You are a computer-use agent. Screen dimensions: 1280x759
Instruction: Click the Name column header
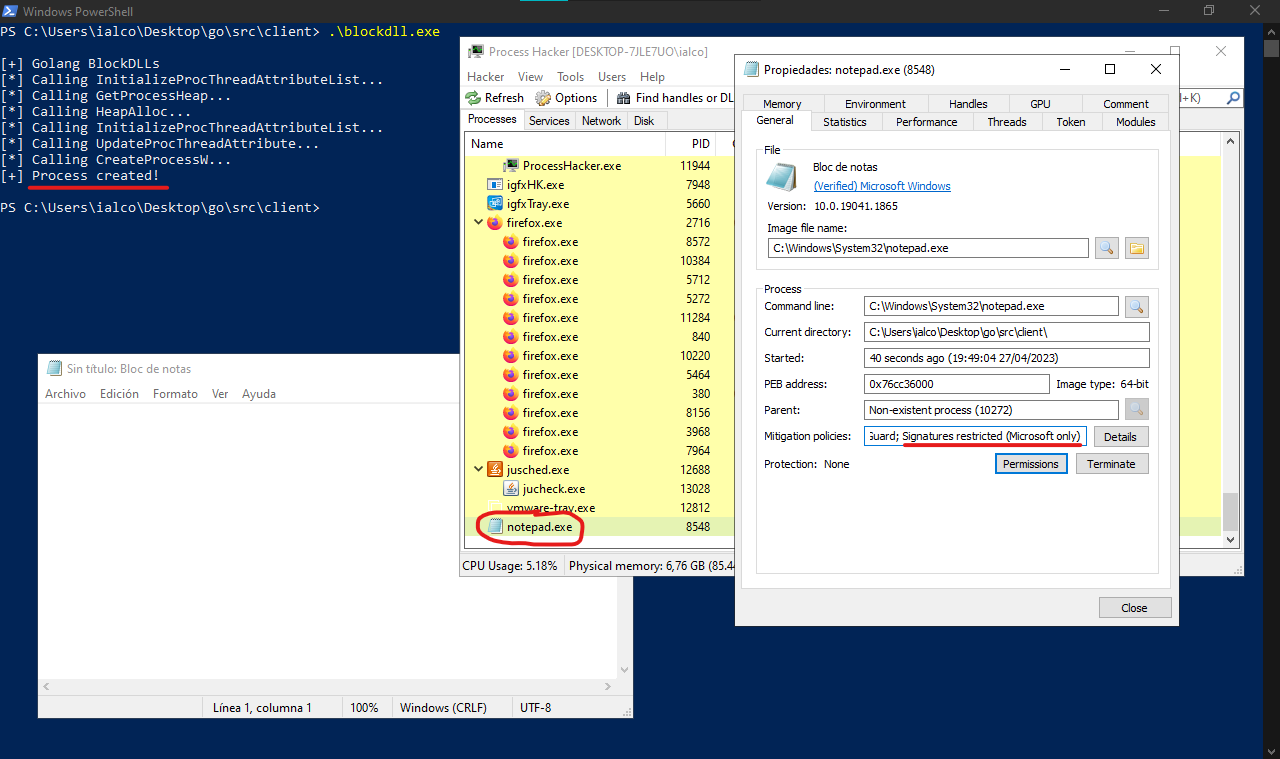[x=566, y=144]
